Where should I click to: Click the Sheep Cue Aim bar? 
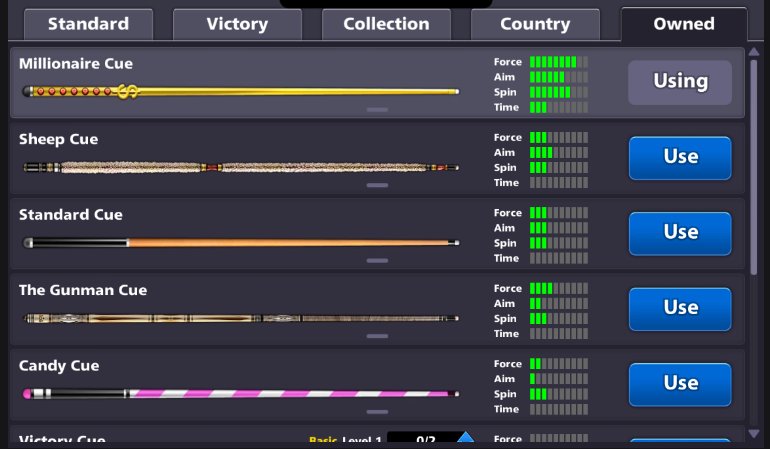pos(559,153)
